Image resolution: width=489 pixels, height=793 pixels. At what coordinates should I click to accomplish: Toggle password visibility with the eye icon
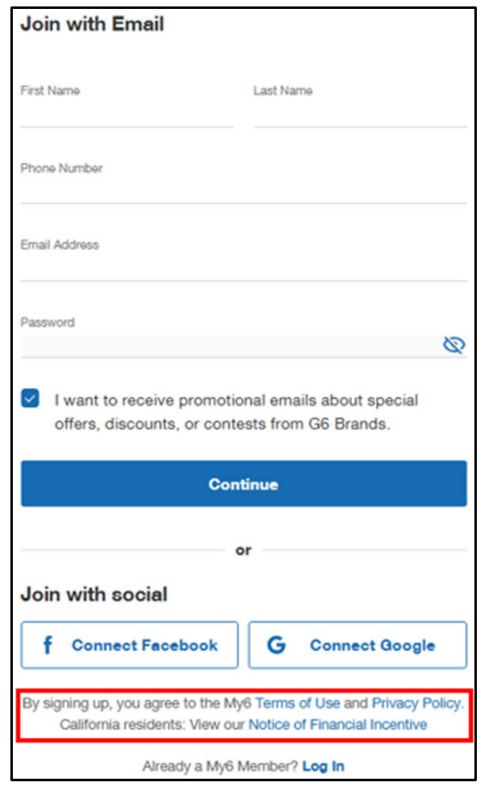pyautogui.click(x=454, y=345)
